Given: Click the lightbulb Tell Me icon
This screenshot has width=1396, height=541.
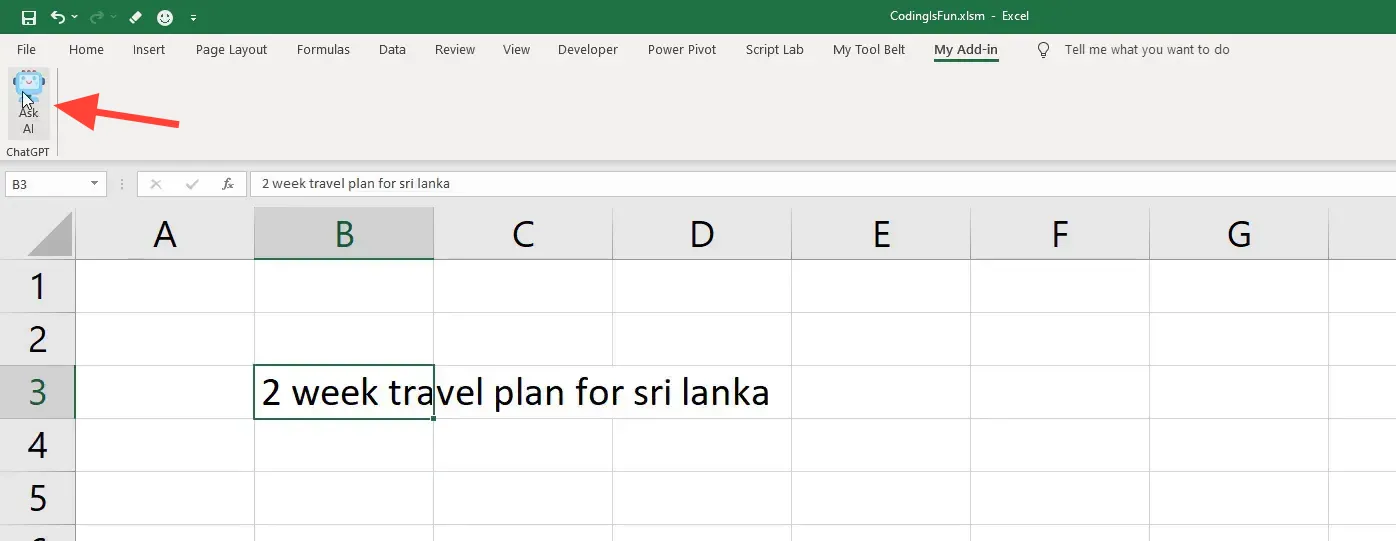Looking at the screenshot, I should click(1044, 50).
